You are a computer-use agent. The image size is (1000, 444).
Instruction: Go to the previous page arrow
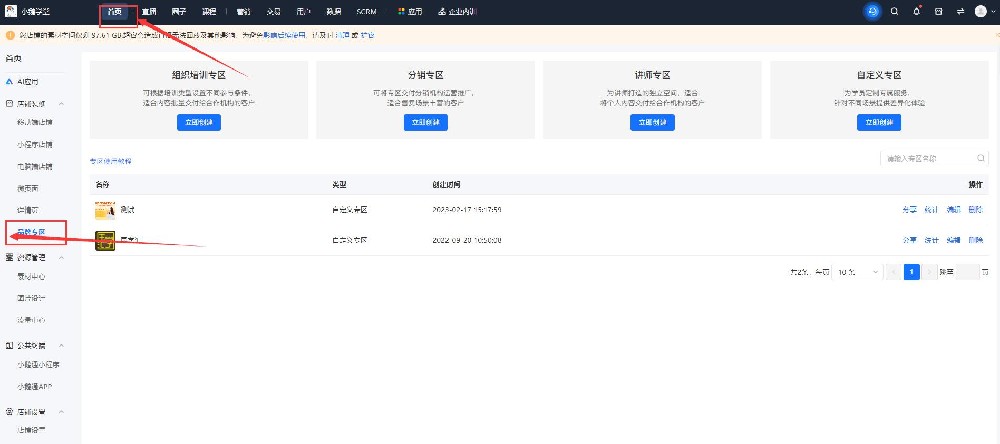coord(893,272)
